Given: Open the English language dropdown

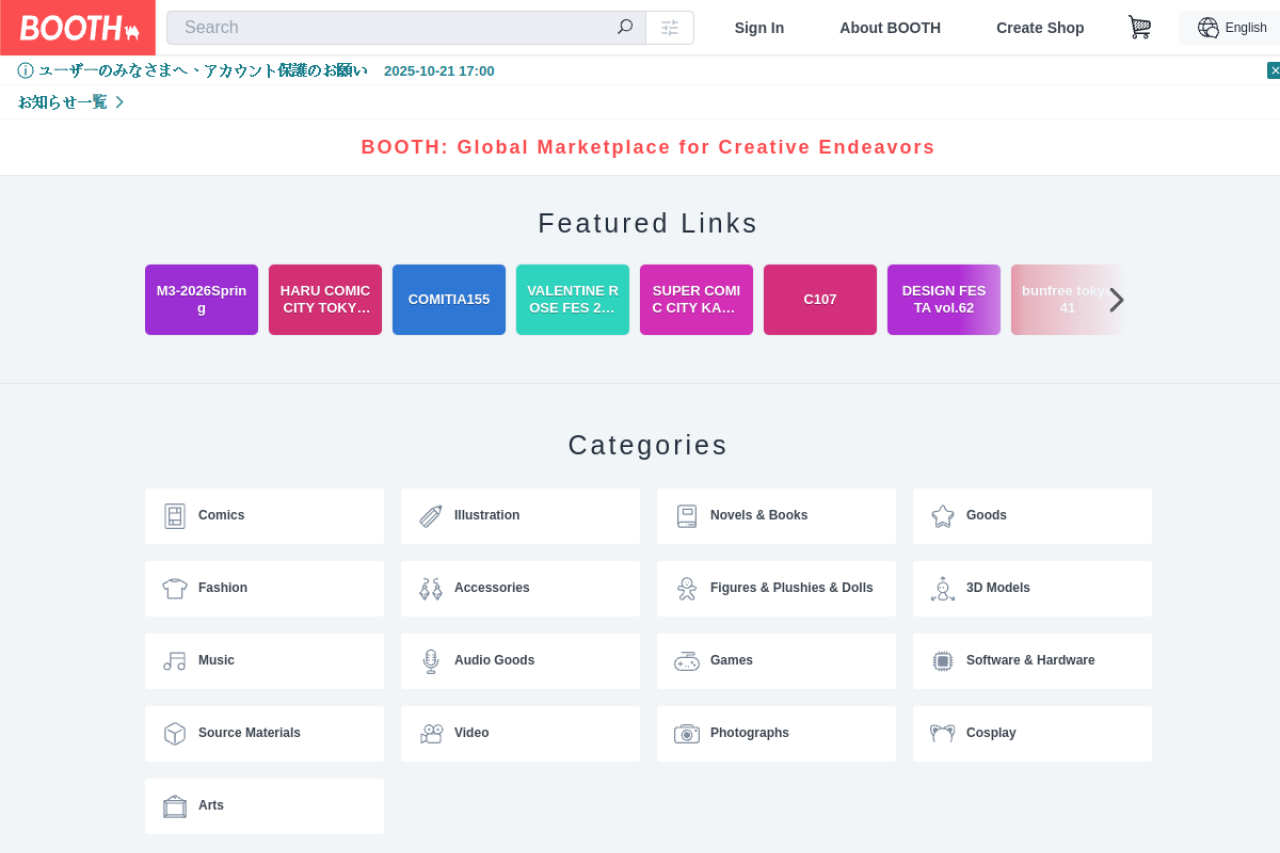Looking at the screenshot, I should [1232, 28].
